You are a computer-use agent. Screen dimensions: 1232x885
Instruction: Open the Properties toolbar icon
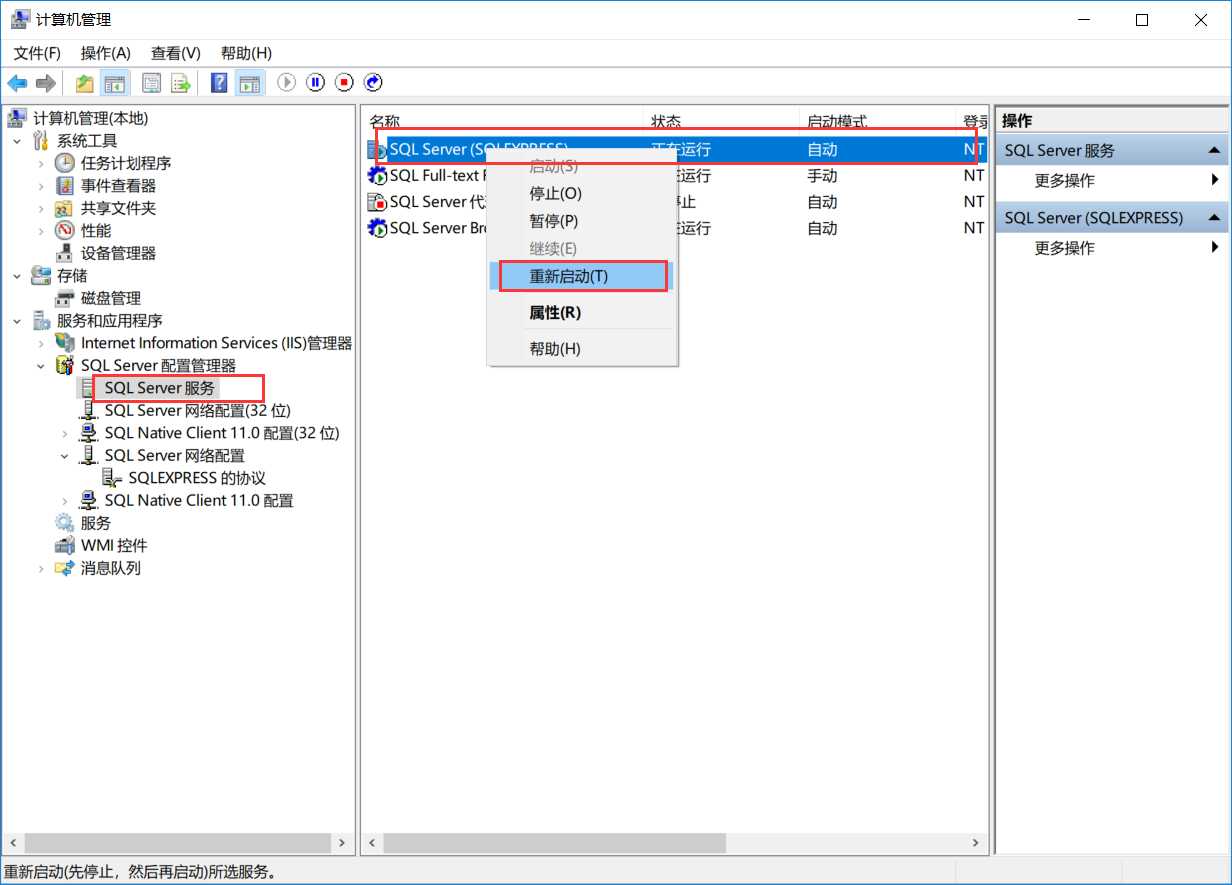[152, 83]
